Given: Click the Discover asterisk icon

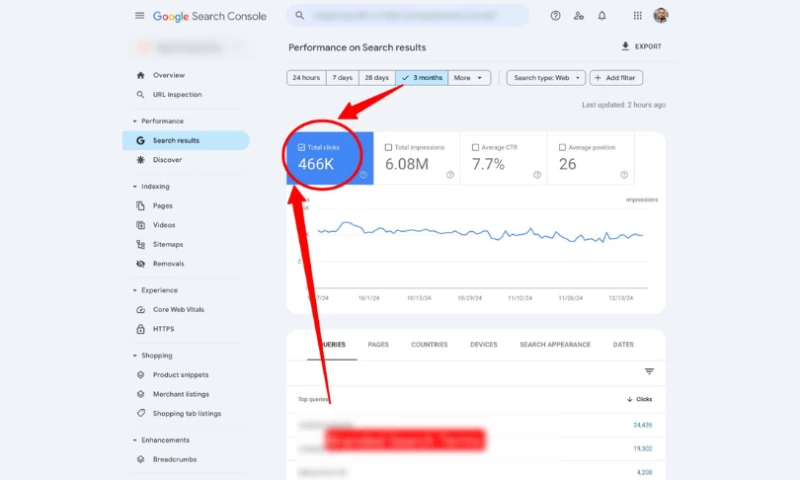Looking at the screenshot, I should coord(140,160).
